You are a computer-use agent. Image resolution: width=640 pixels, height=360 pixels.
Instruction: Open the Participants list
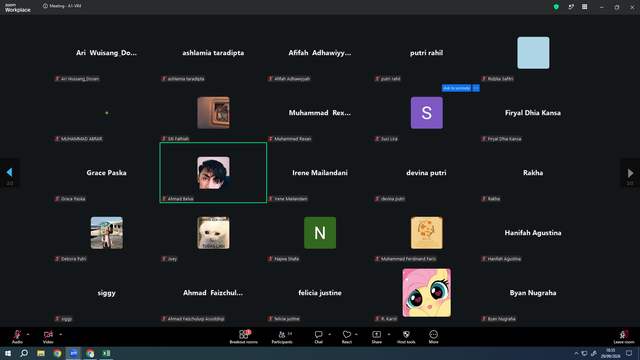click(282, 337)
